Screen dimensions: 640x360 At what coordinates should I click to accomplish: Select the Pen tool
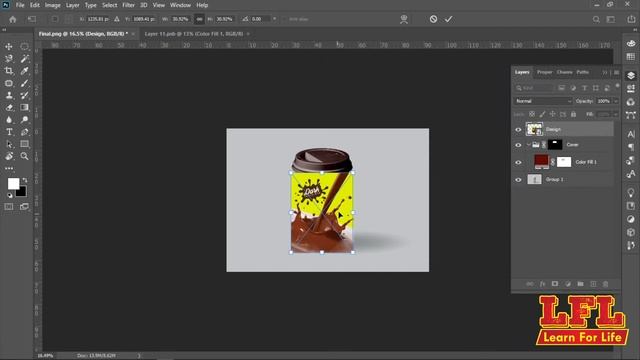24,132
